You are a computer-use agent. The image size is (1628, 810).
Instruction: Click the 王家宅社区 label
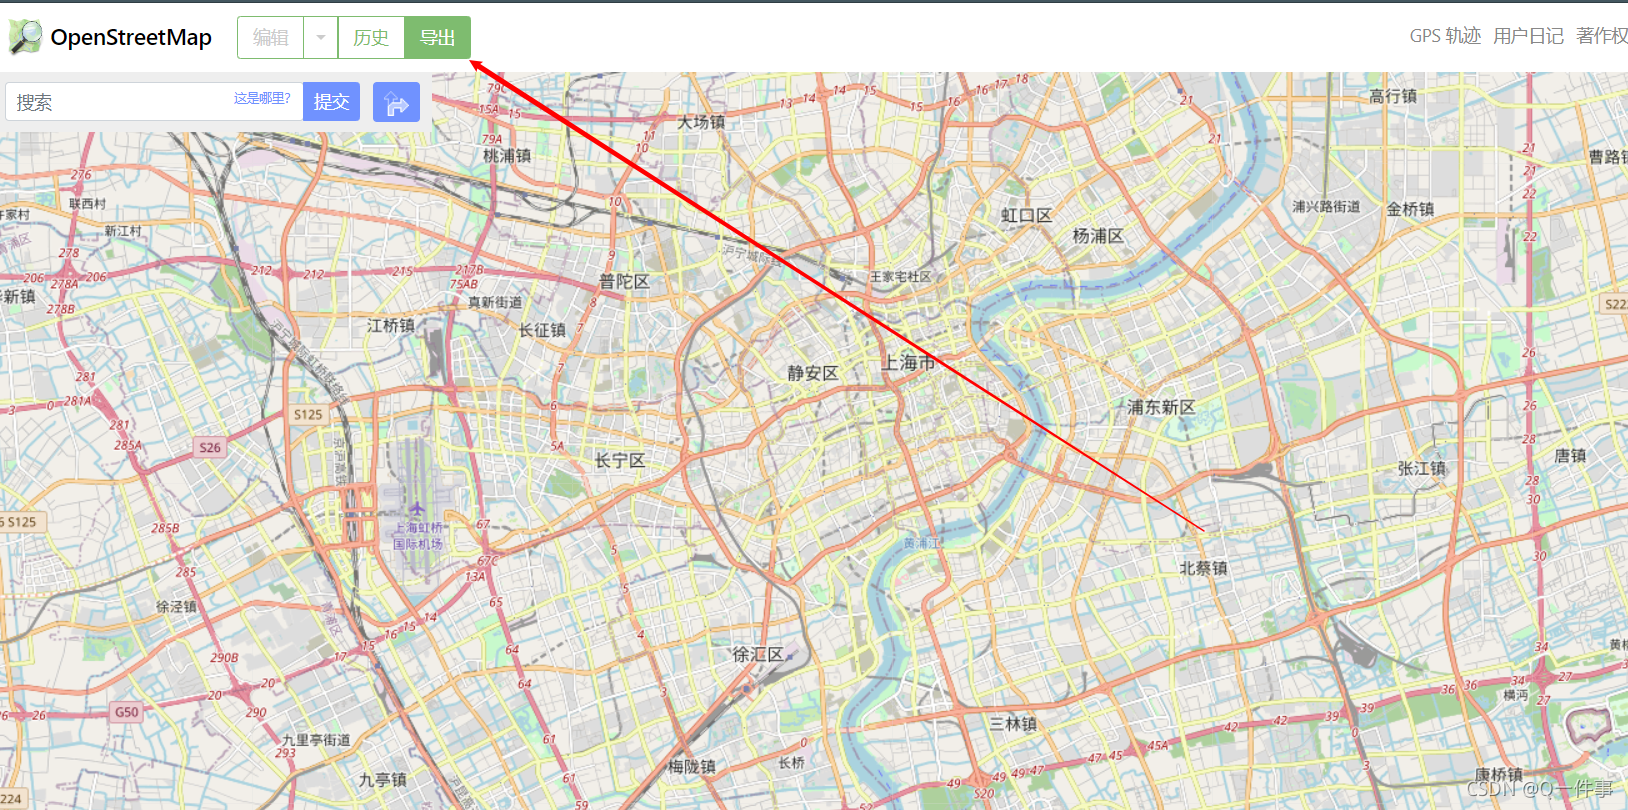pos(900,277)
